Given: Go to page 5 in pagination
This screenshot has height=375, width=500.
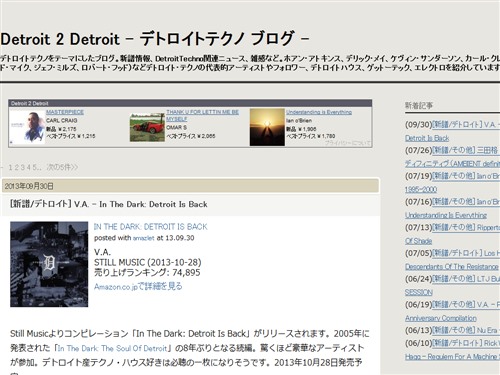Looking at the screenshot, I should [35, 167].
